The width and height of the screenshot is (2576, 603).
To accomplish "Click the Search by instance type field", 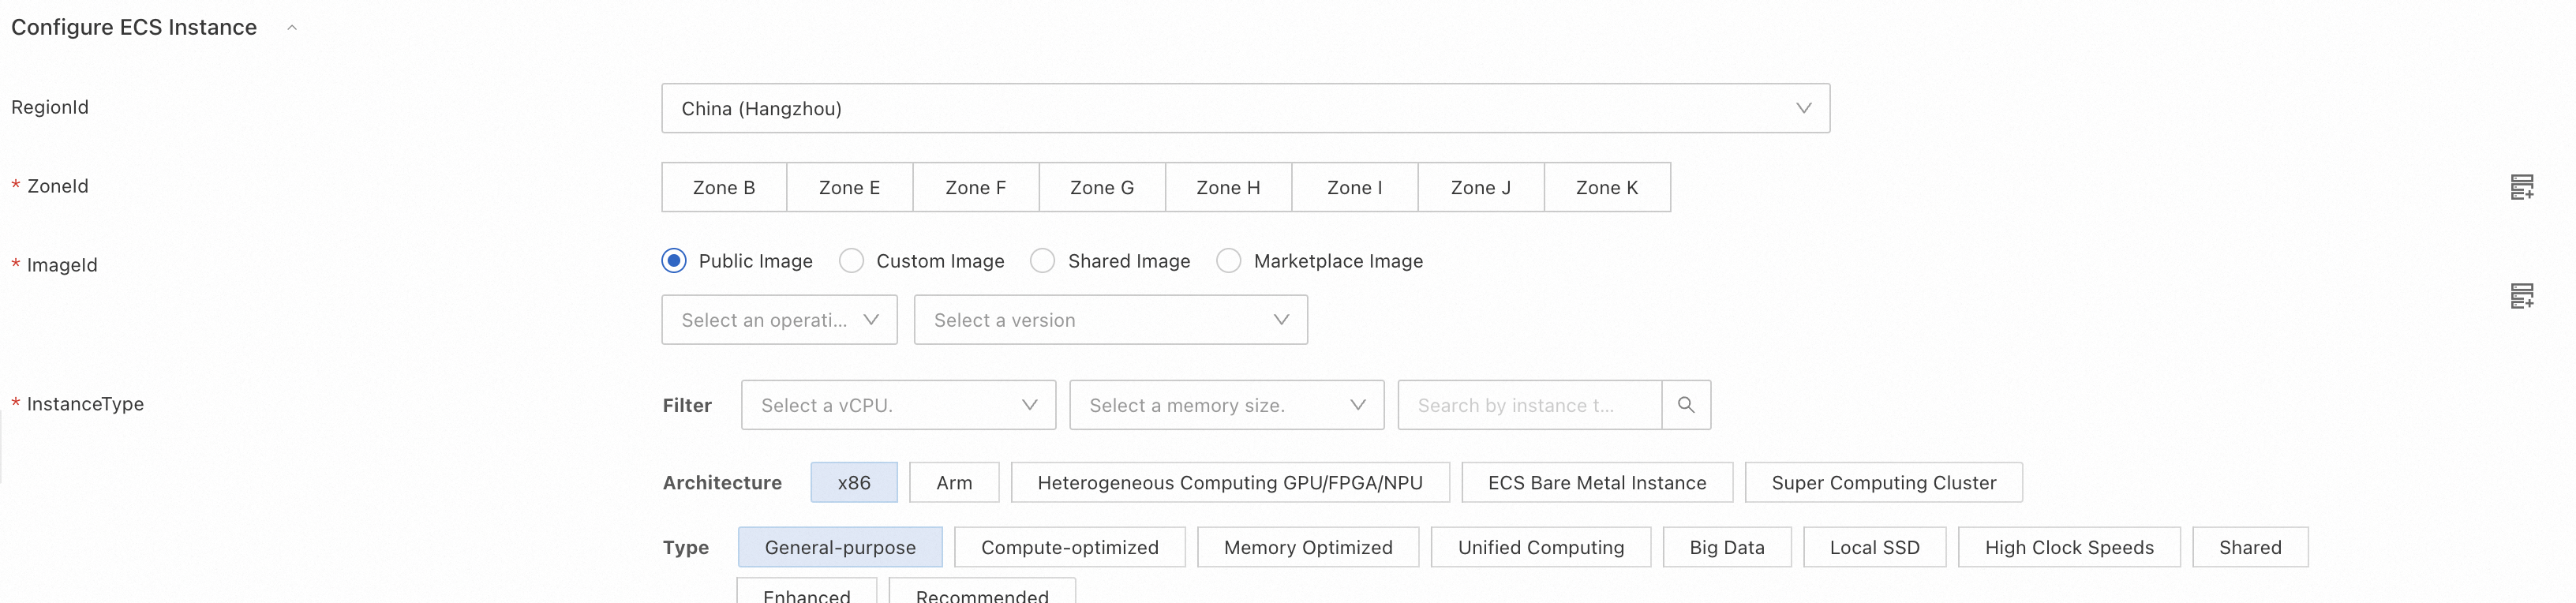I will 1528,405.
